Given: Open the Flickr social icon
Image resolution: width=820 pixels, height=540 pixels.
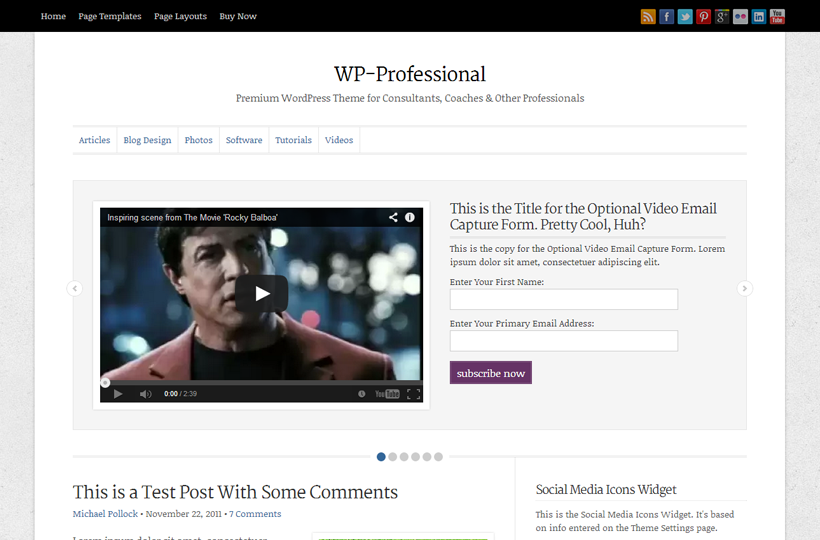Looking at the screenshot, I should pos(741,17).
